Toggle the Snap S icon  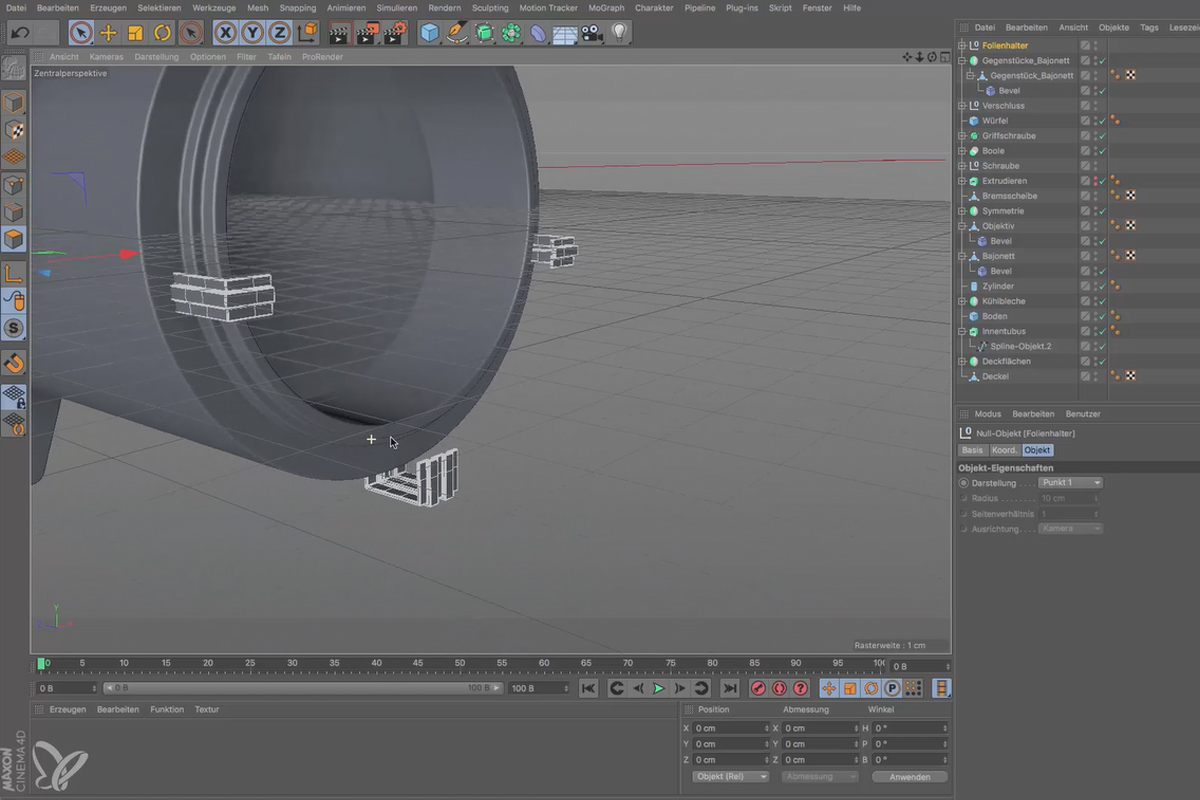14,327
